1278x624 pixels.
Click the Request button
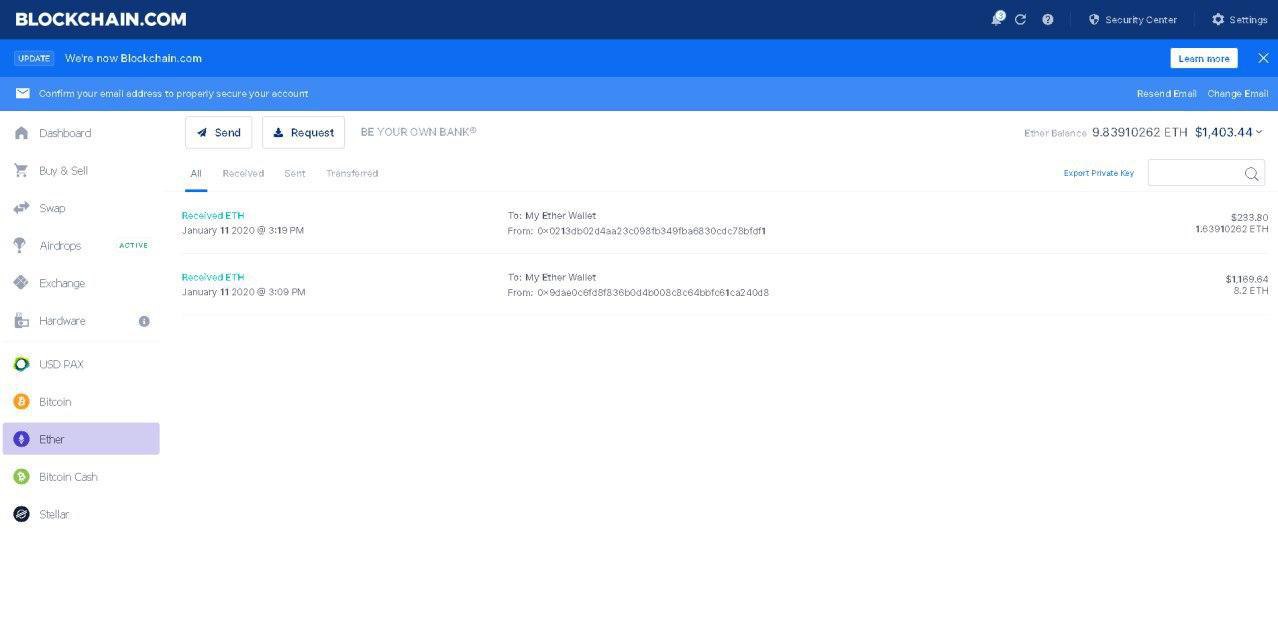(x=303, y=132)
